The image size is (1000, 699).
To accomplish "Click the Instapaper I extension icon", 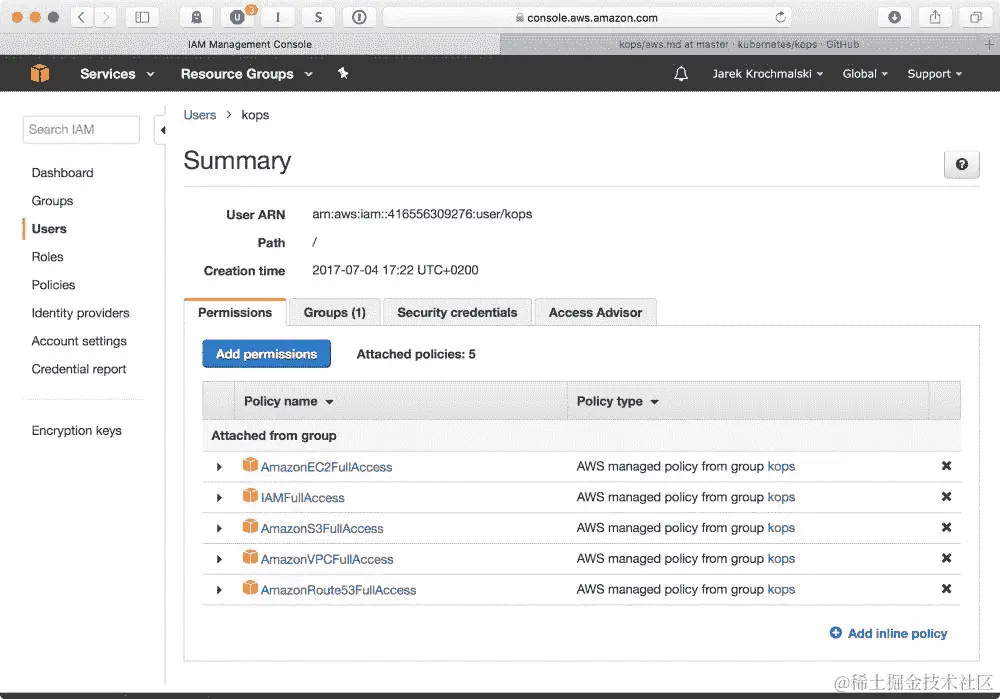I will [x=277, y=17].
